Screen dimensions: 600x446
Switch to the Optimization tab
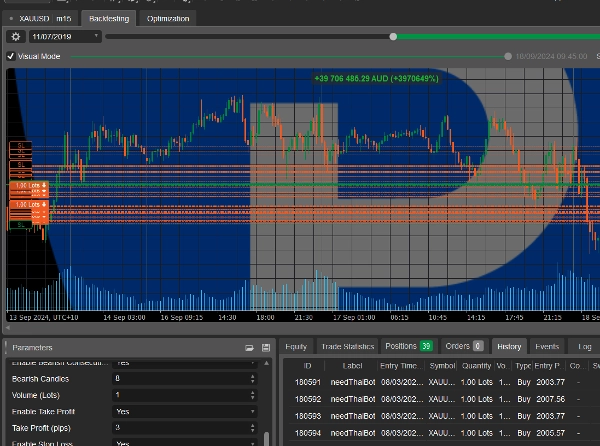(166, 18)
